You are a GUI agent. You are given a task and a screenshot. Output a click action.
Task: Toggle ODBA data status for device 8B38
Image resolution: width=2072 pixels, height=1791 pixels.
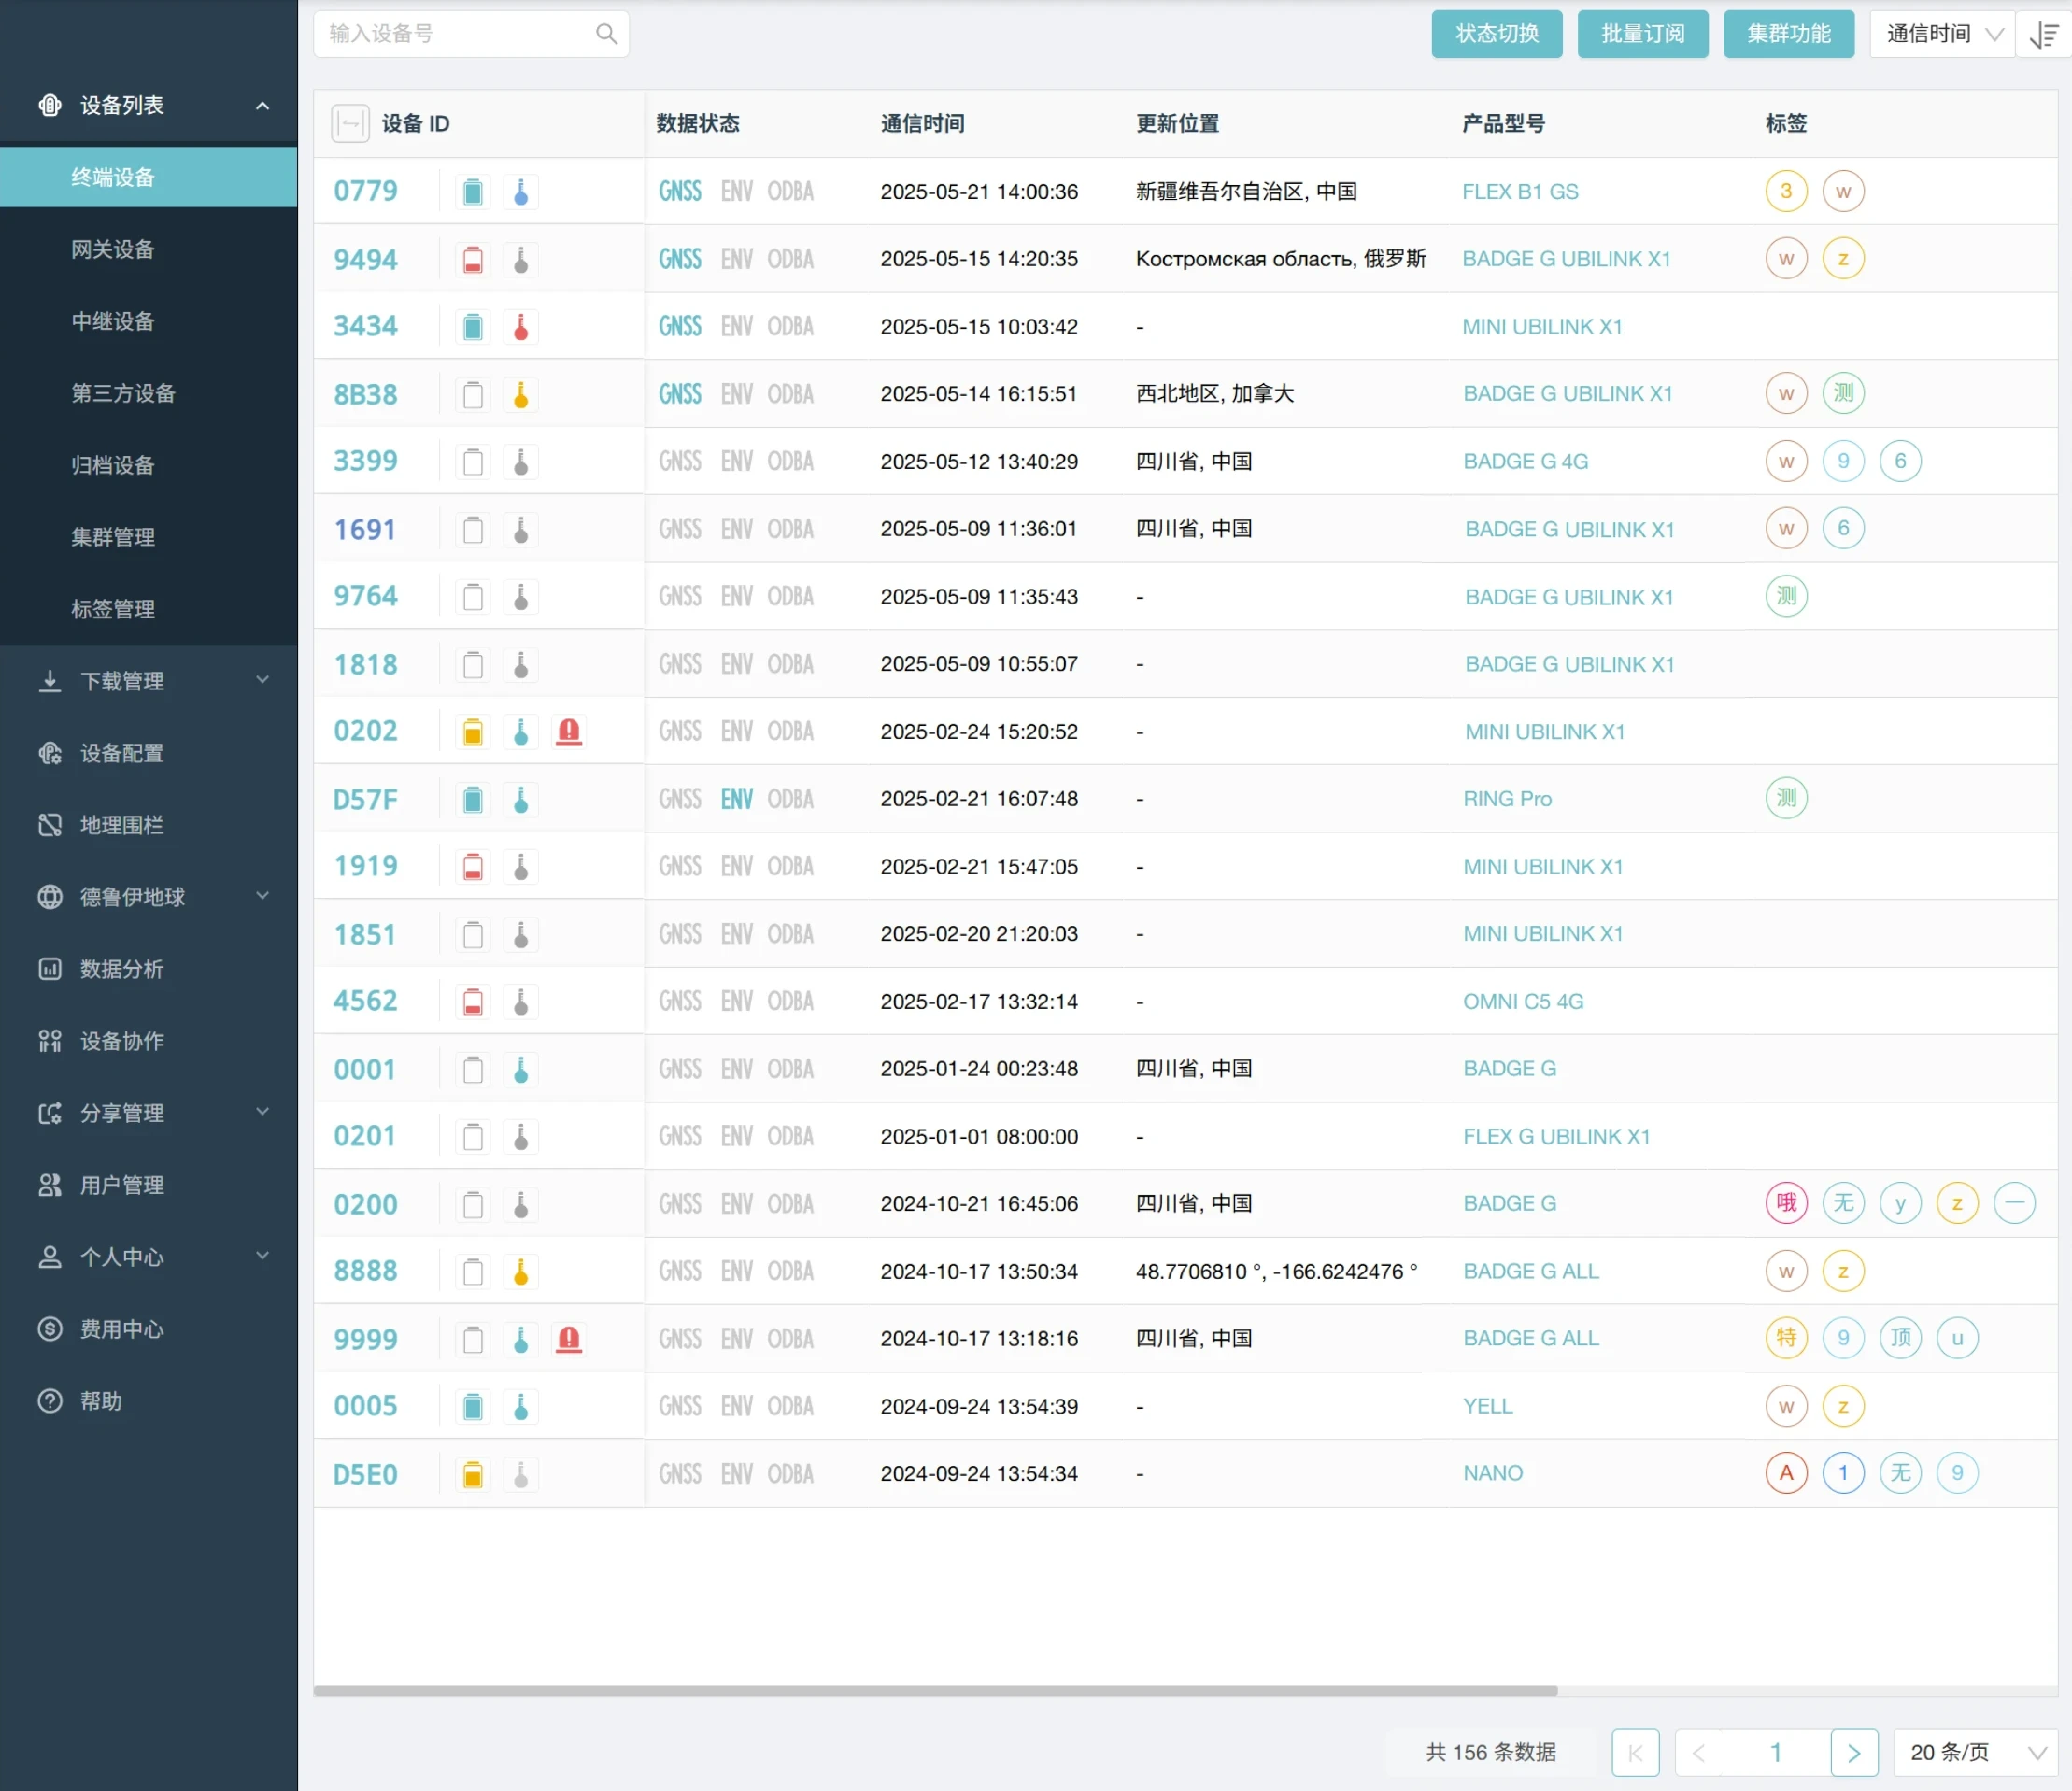(790, 394)
